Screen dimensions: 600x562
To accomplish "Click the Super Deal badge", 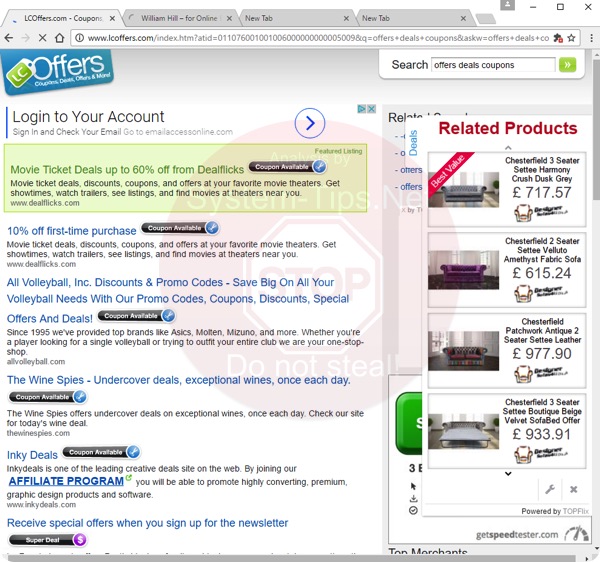I will 46,540.
